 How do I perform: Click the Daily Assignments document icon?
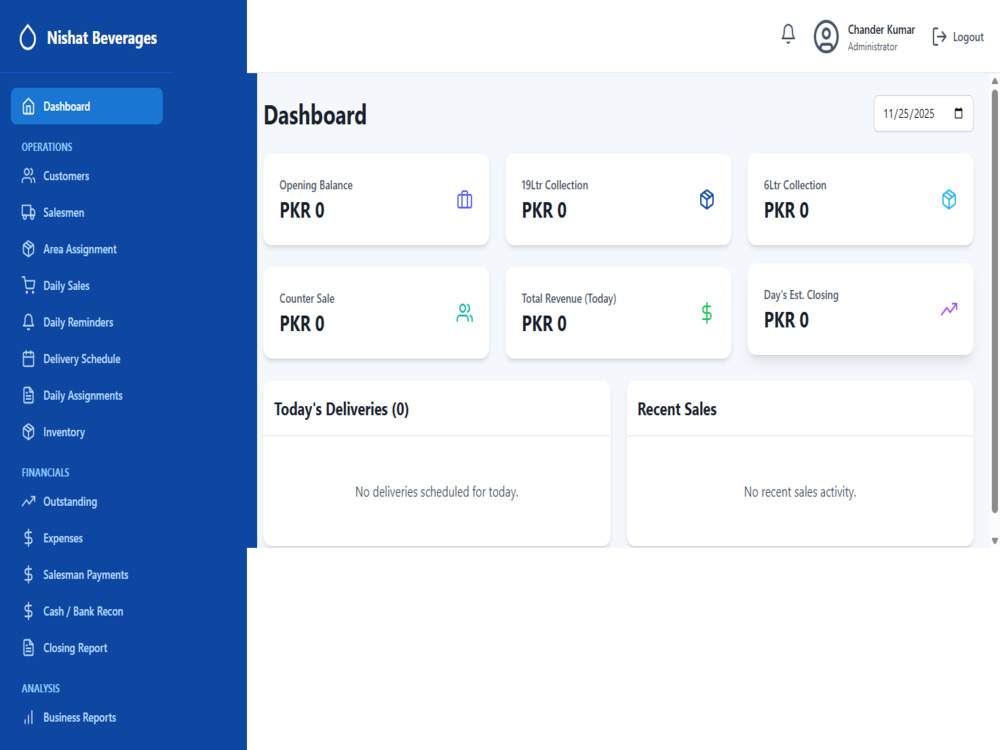point(28,395)
